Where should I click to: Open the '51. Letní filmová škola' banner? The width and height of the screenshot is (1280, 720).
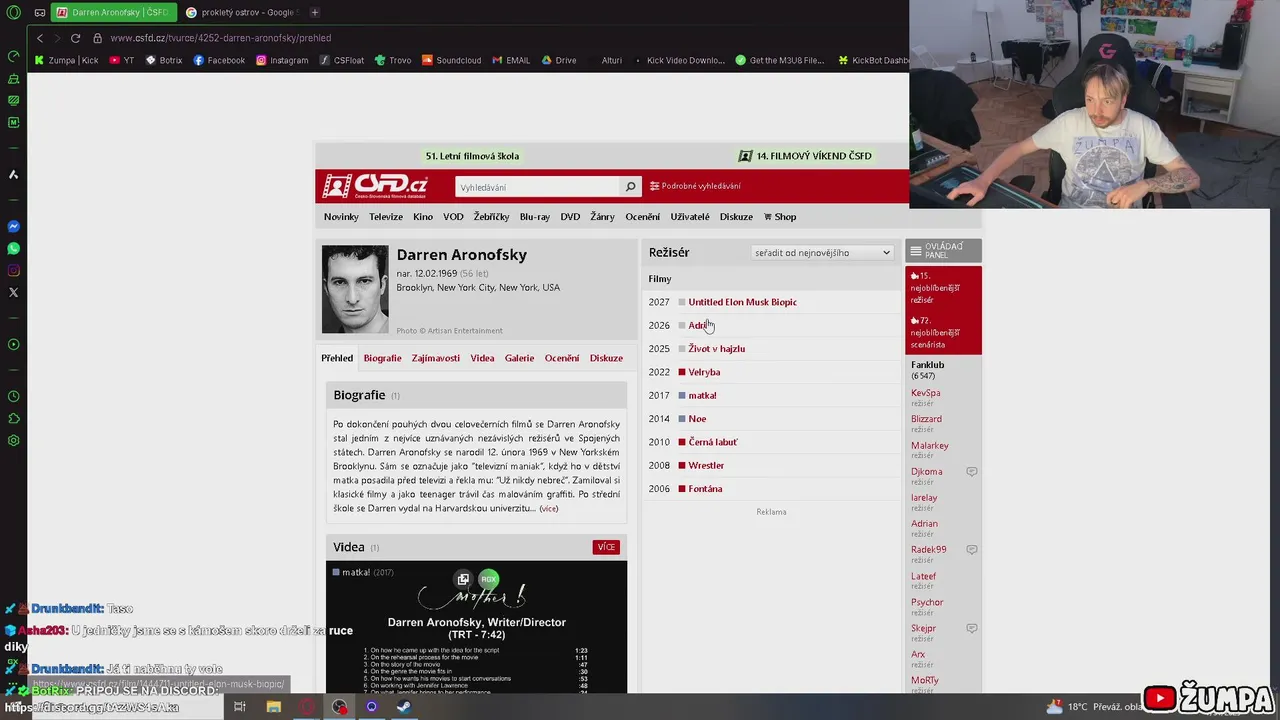[472, 156]
